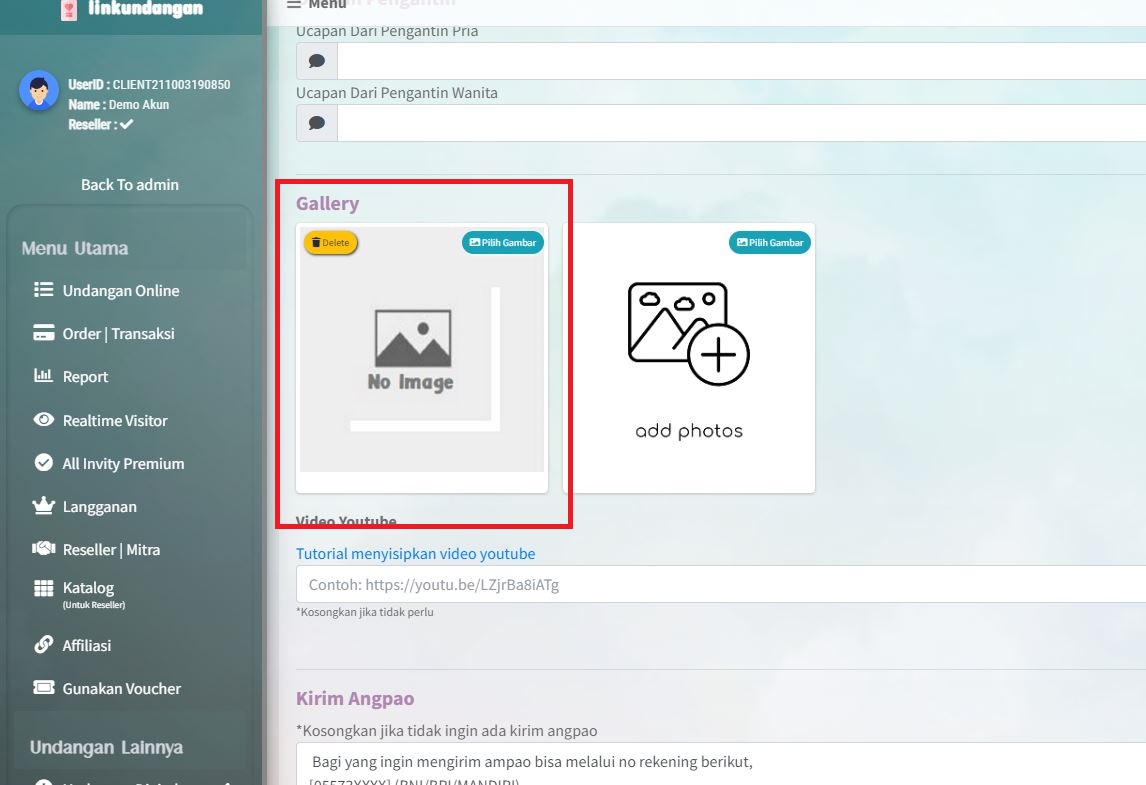1146x785 pixels.
Task: Click the Report bar chart icon
Action: 43,376
